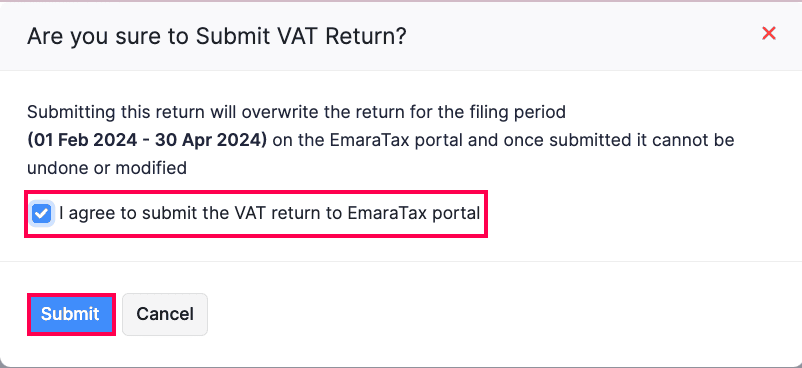Image resolution: width=802 pixels, height=368 pixels.
Task: Select the bold filing period '01 Feb 2024 - 30 Apr 2024'
Action: click(x=147, y=140)
